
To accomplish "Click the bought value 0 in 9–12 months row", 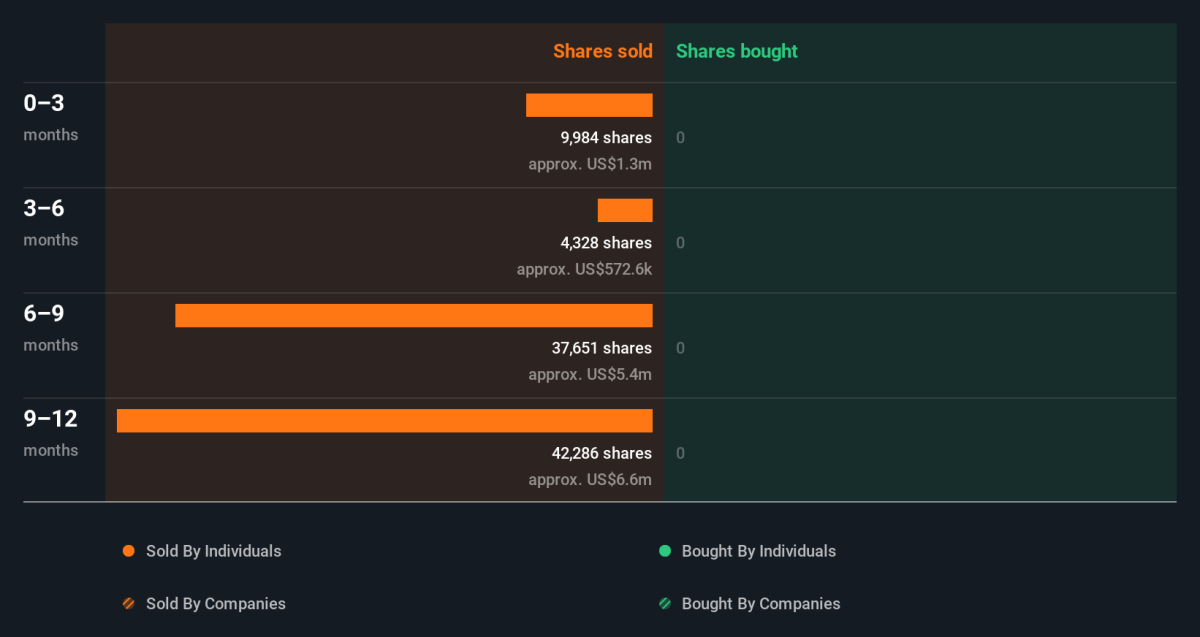I will point(681,453).
